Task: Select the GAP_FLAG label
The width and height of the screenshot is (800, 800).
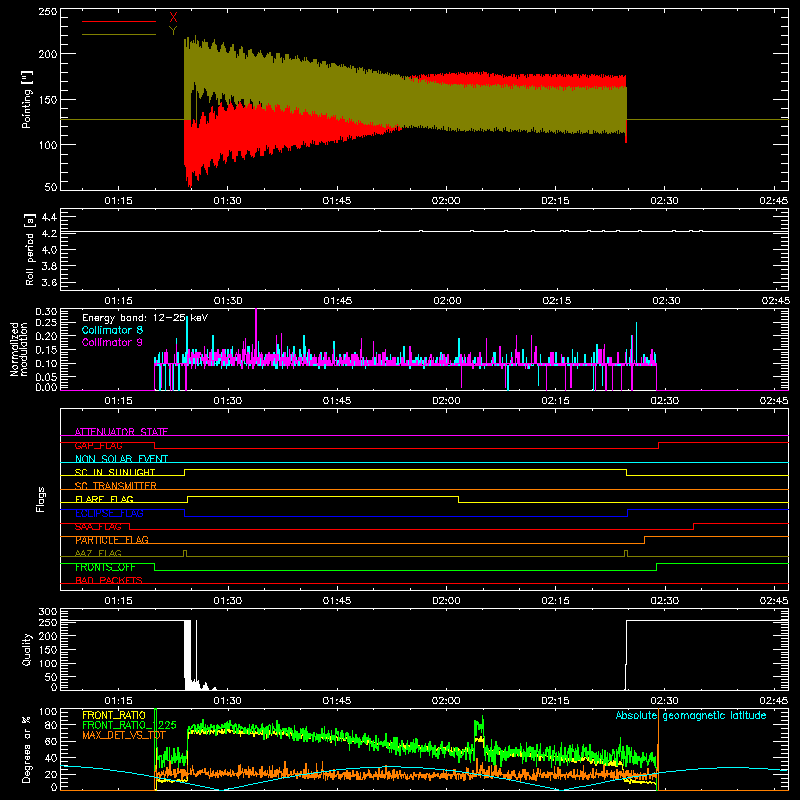Action: (98, 445)
